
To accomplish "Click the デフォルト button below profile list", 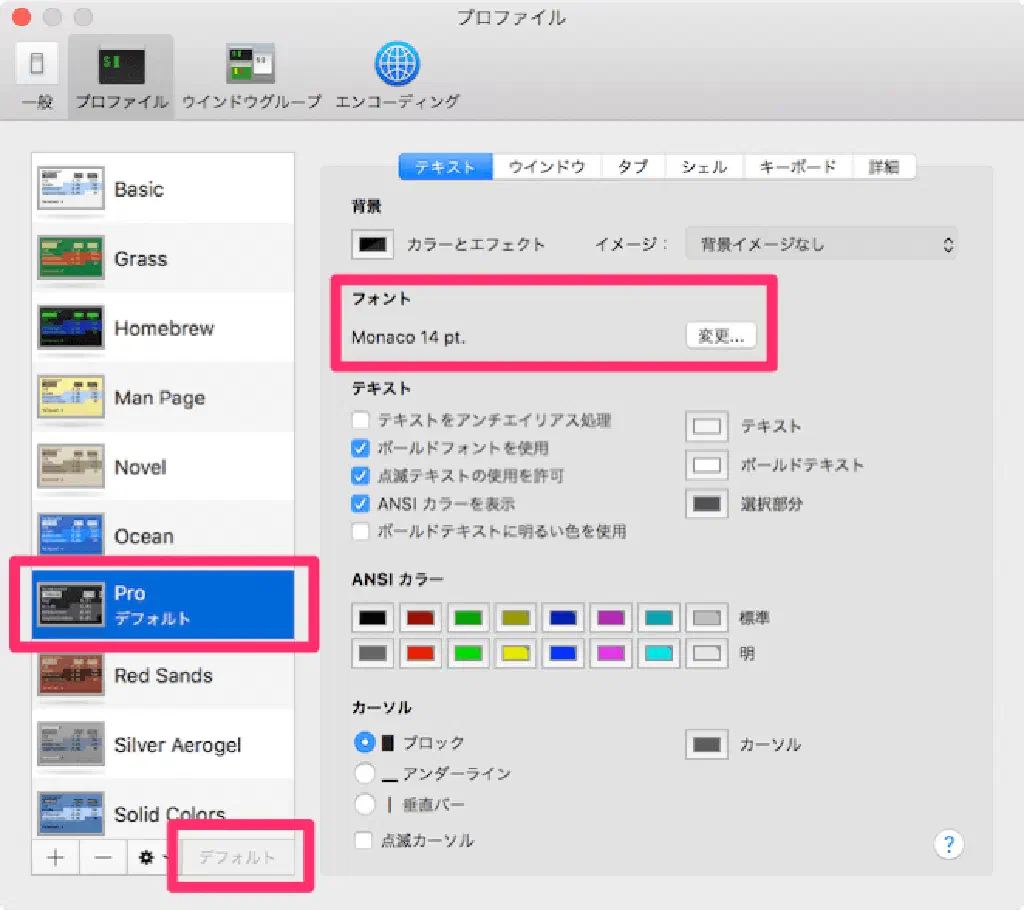I will coord(237,858).
